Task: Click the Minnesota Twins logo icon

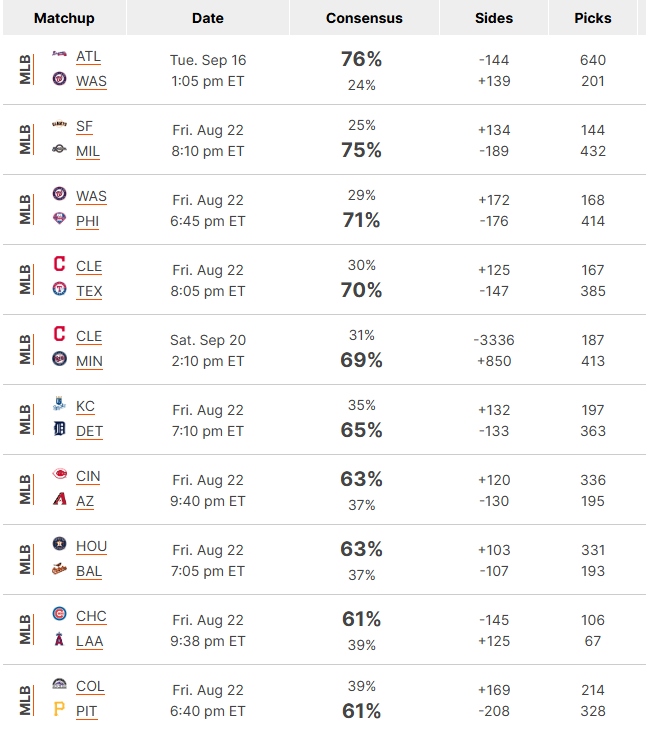Action: click(x=59, y=359)
